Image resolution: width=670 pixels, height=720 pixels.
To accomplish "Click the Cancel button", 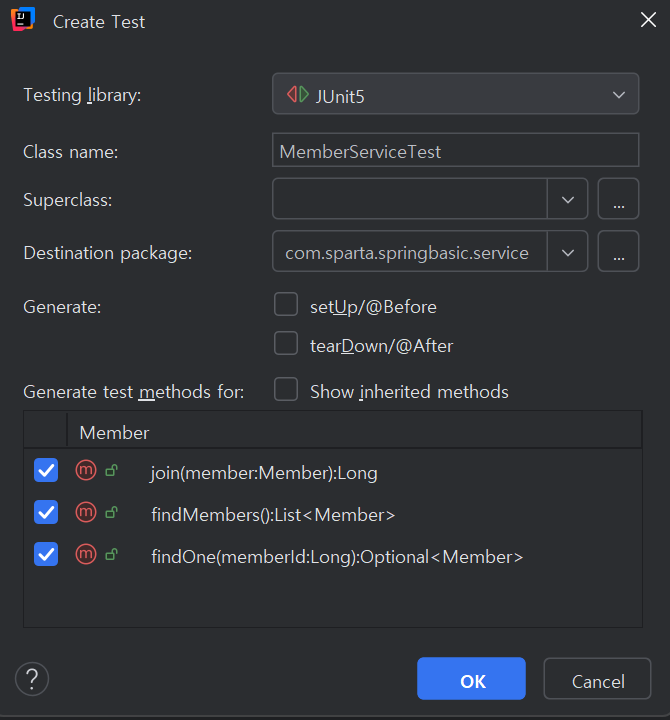I will coord(597,679).
